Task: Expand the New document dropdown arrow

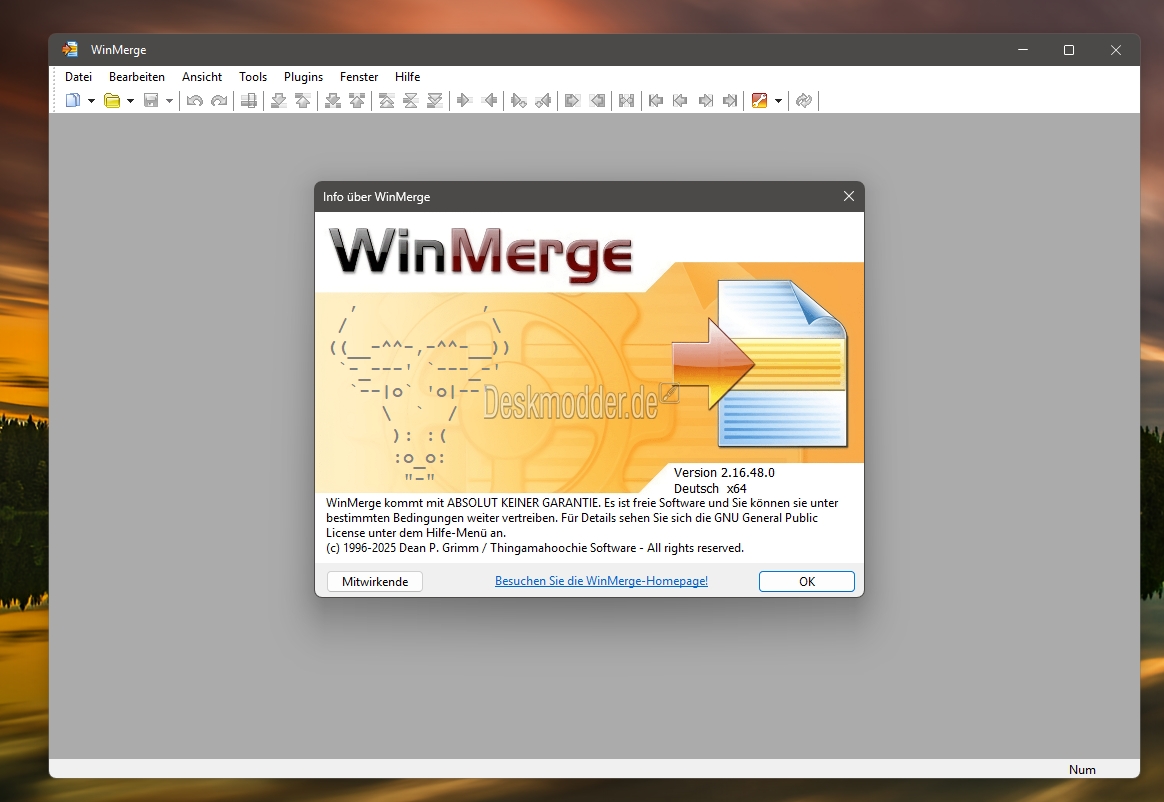Action: pyautogui.click(x=91, y=100)
